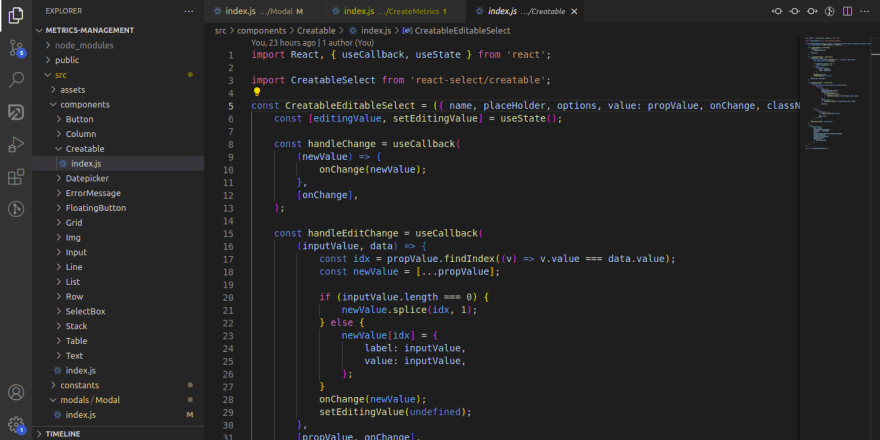This screenshot has width=880, height=440.
Task: Open the Search view in the activity bar
Action: click(16, 80)
